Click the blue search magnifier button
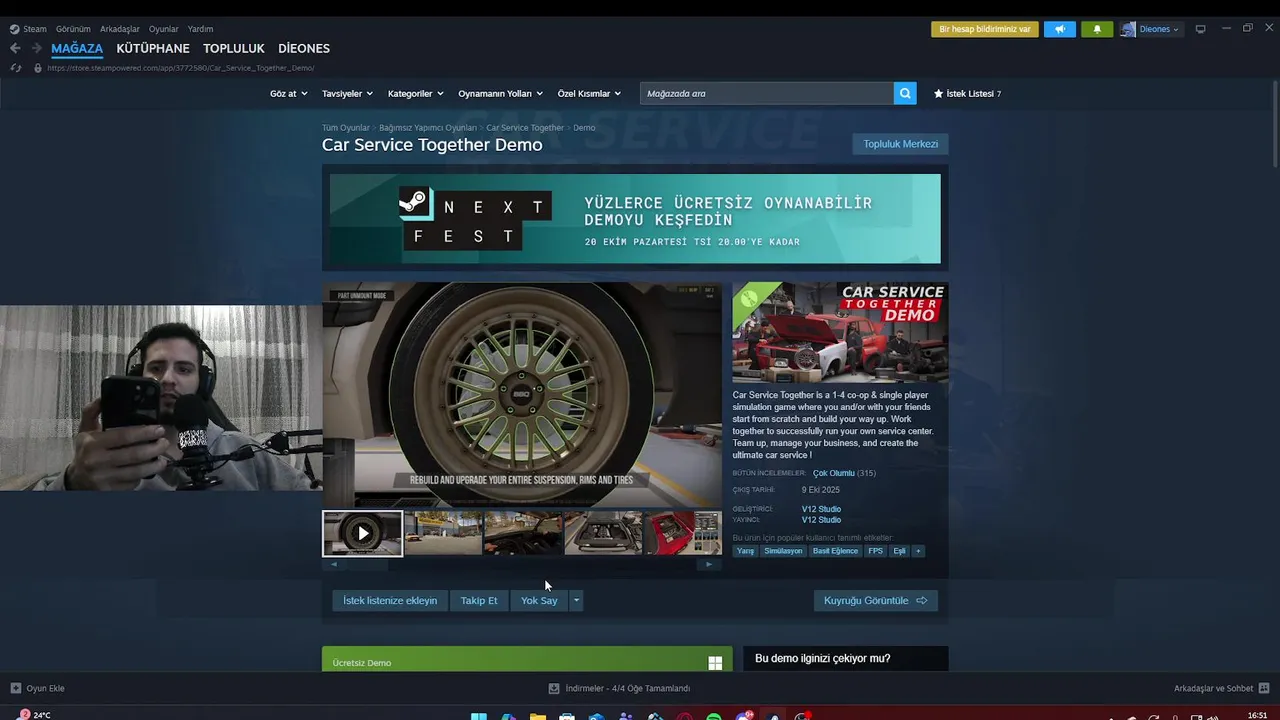1280x720 pixels. (905, 93)
